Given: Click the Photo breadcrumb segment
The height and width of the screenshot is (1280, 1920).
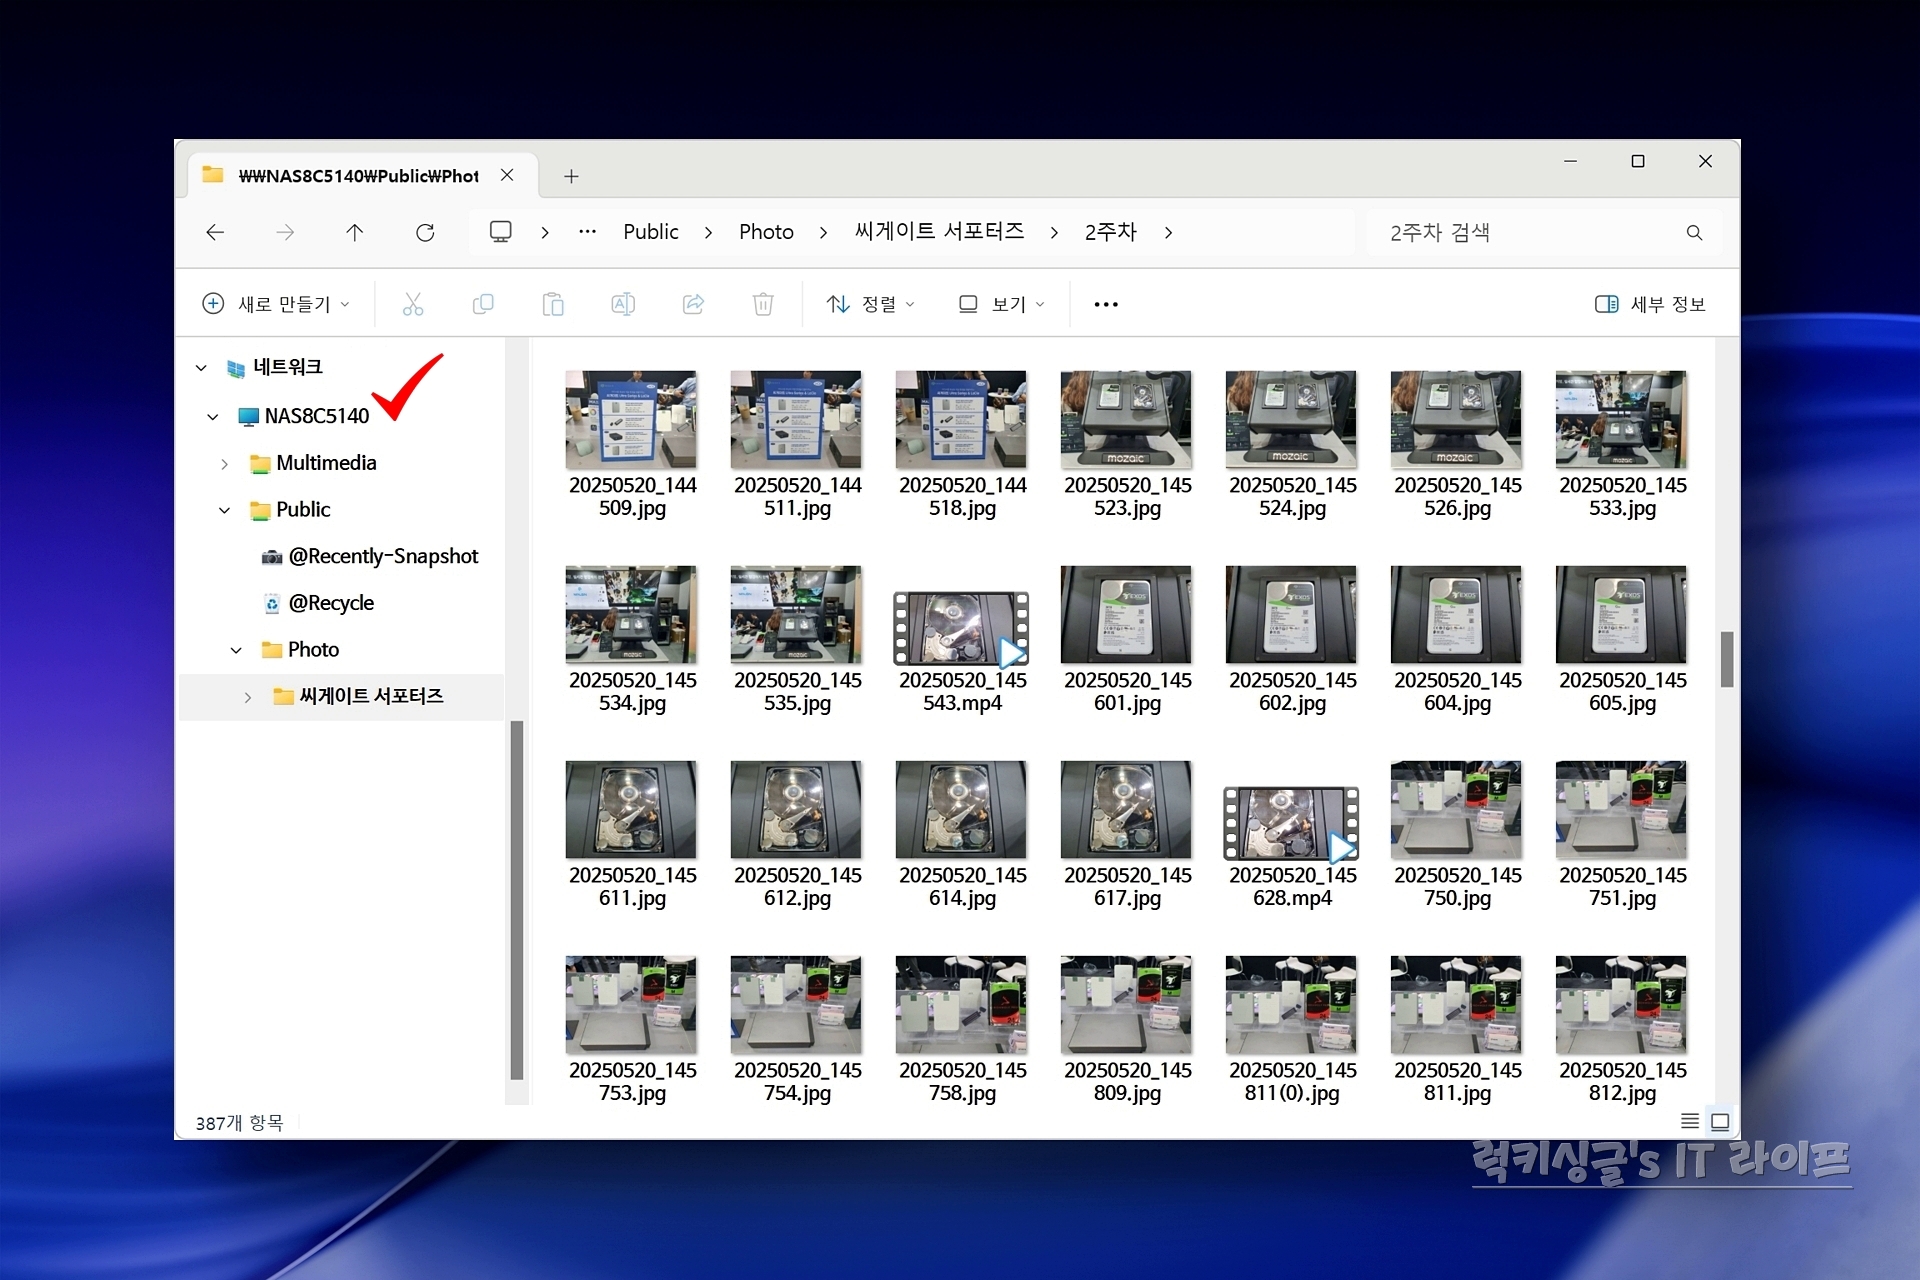Looking at the screenshot, I should 766,232.
